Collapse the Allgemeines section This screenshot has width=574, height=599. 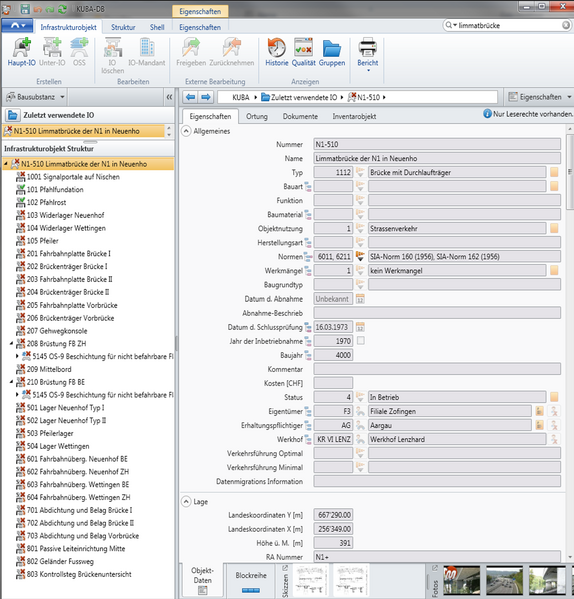tap(186, 131)
